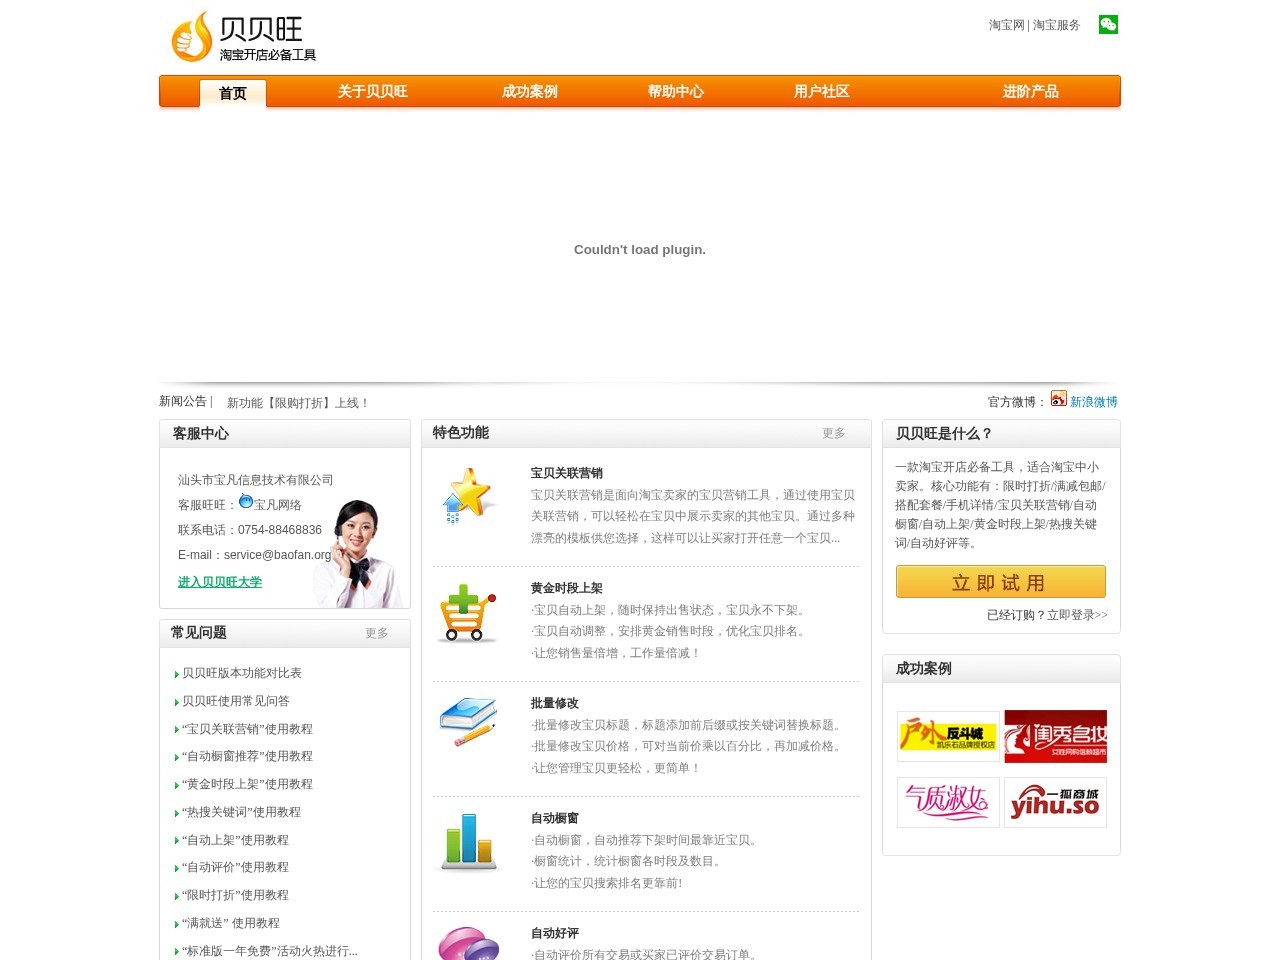Open the WeChat green icon
1280x960 pixels.
point(1108,25)
